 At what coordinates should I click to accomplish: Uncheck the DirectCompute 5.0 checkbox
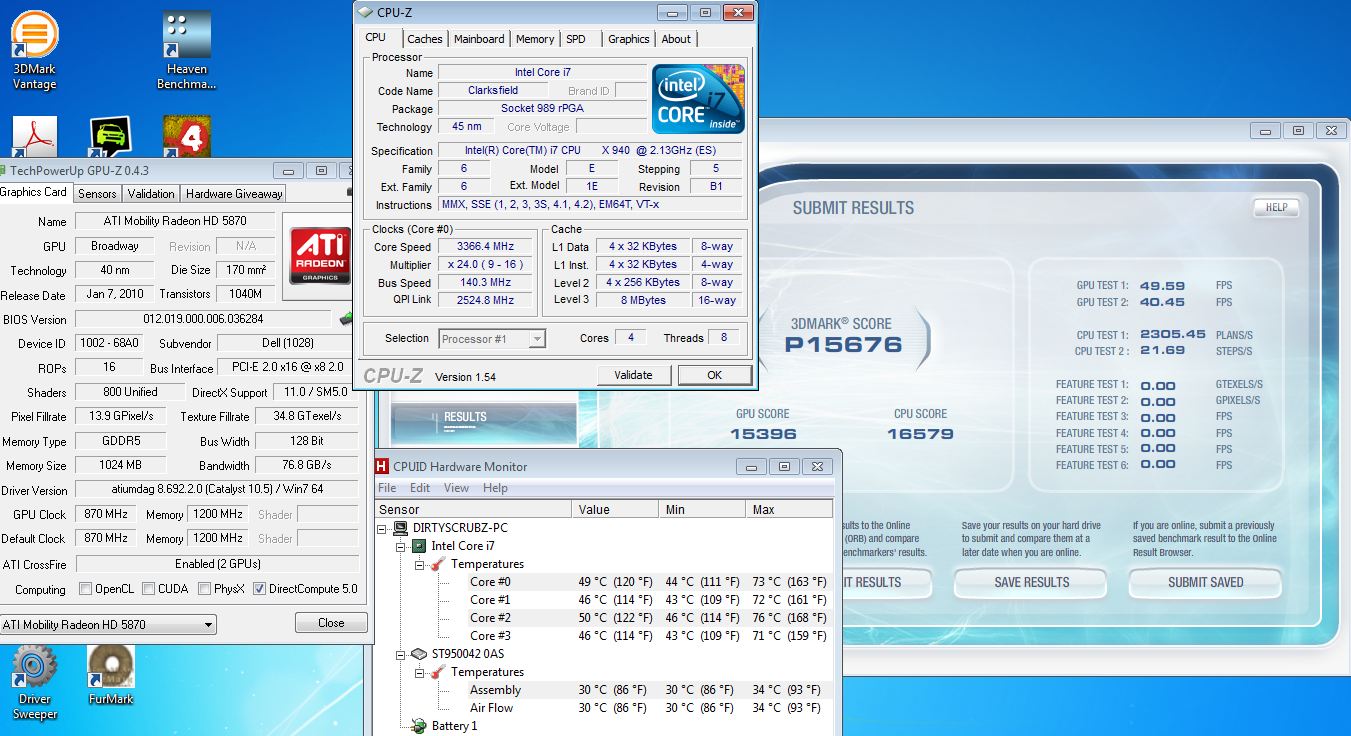click(x=260, y=589)
